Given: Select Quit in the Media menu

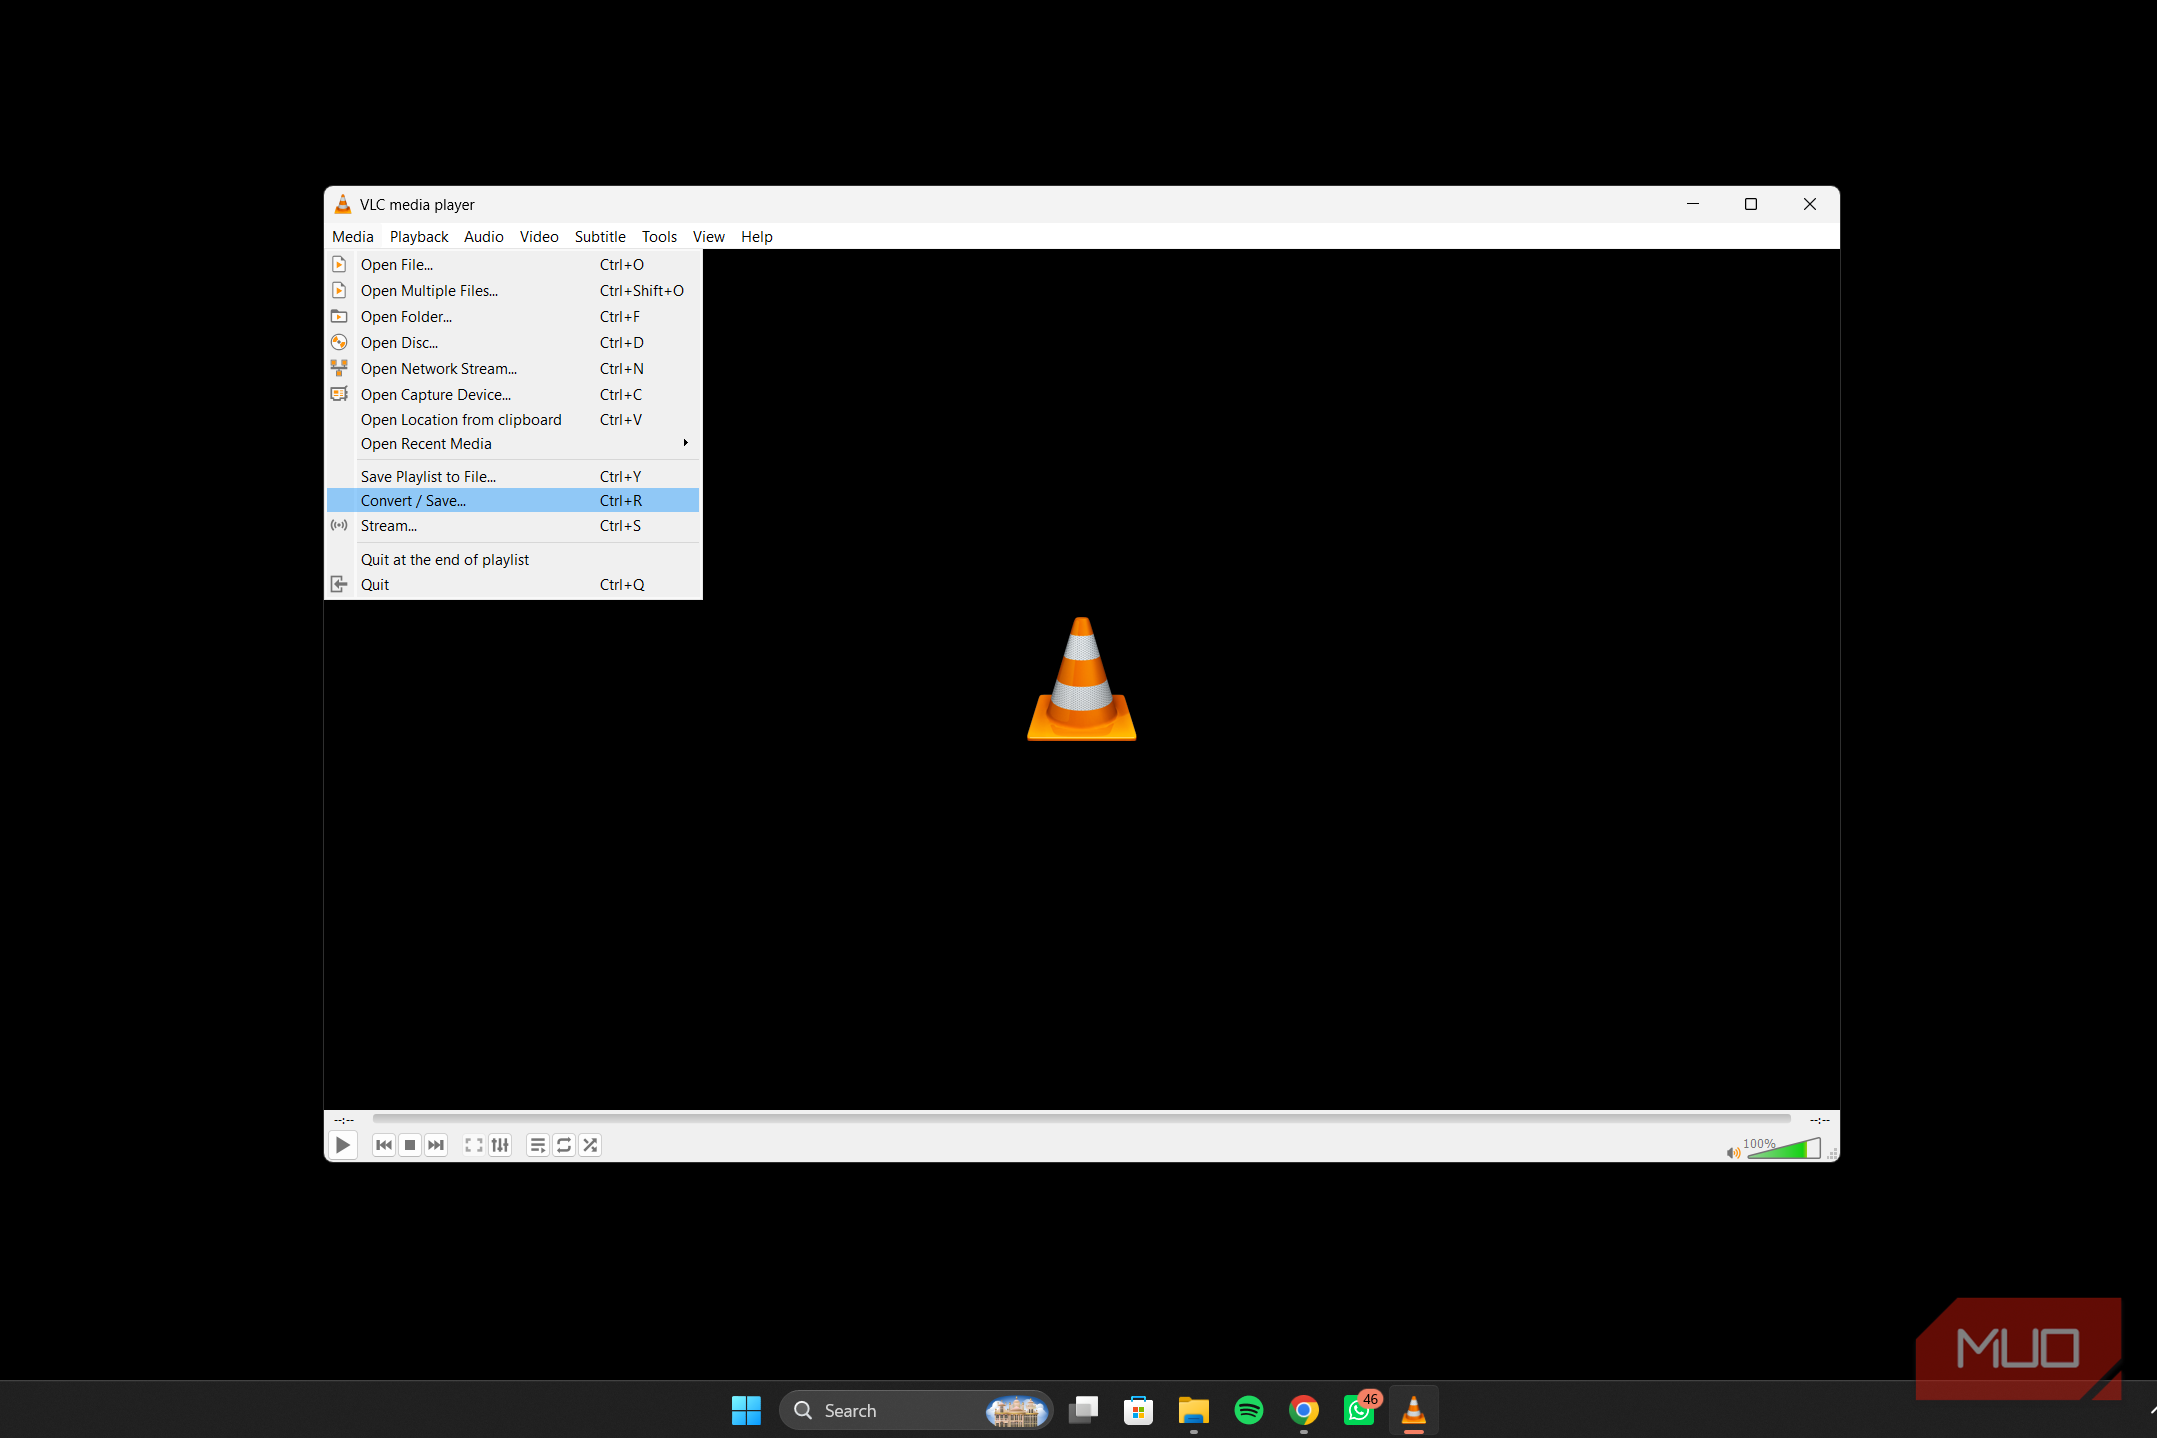Looking at the screenshot, I should 513,585.
